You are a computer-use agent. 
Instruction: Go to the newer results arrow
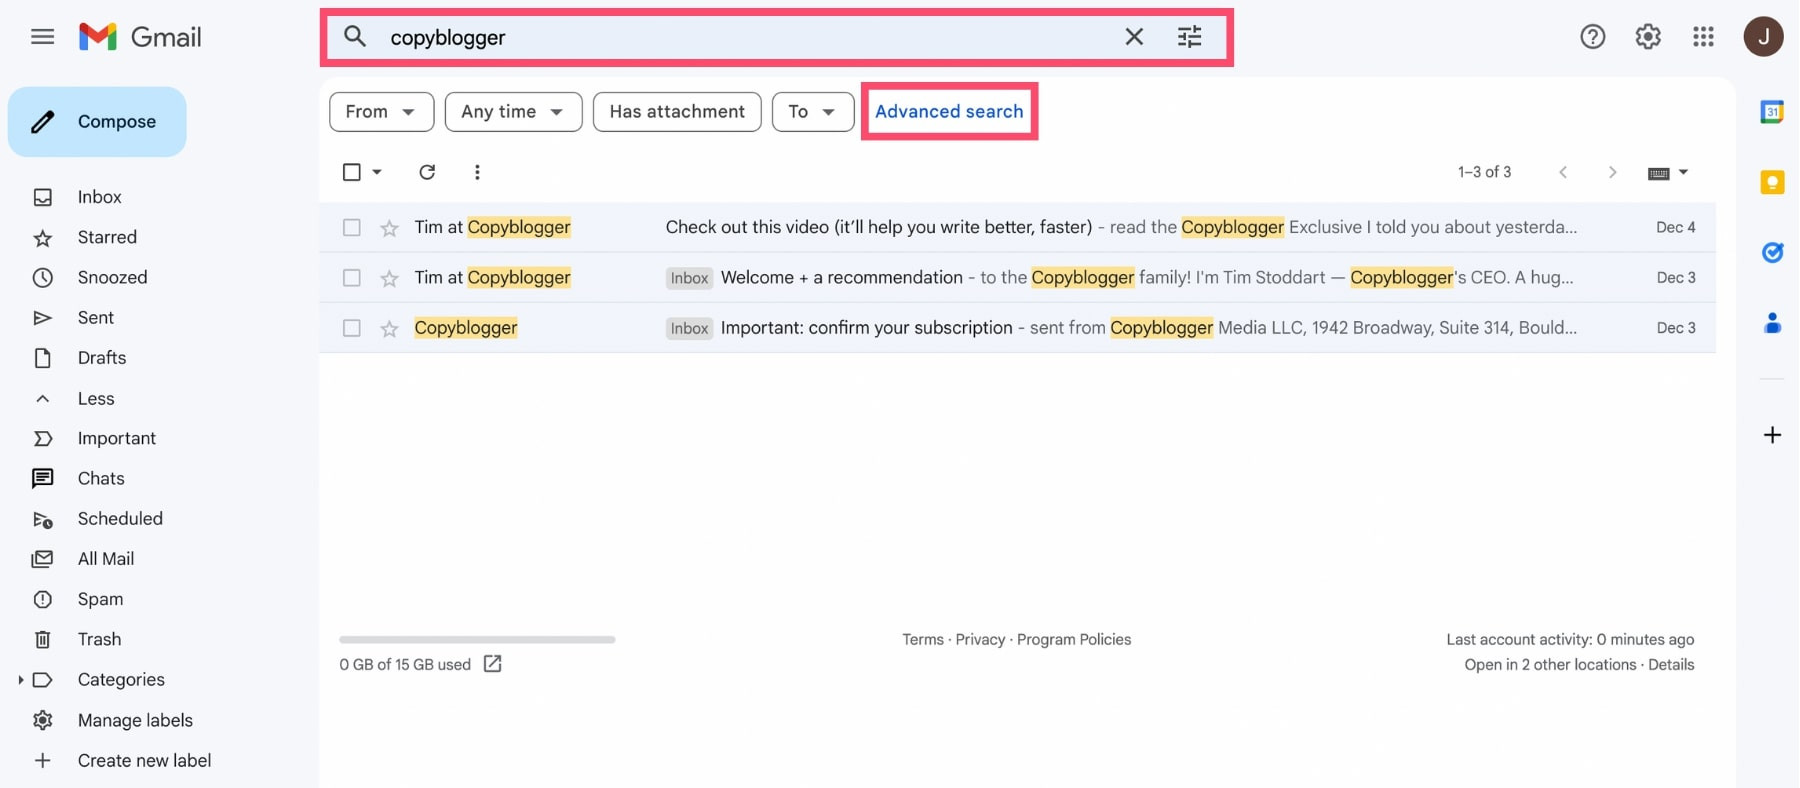click(x=1563, y=172)
